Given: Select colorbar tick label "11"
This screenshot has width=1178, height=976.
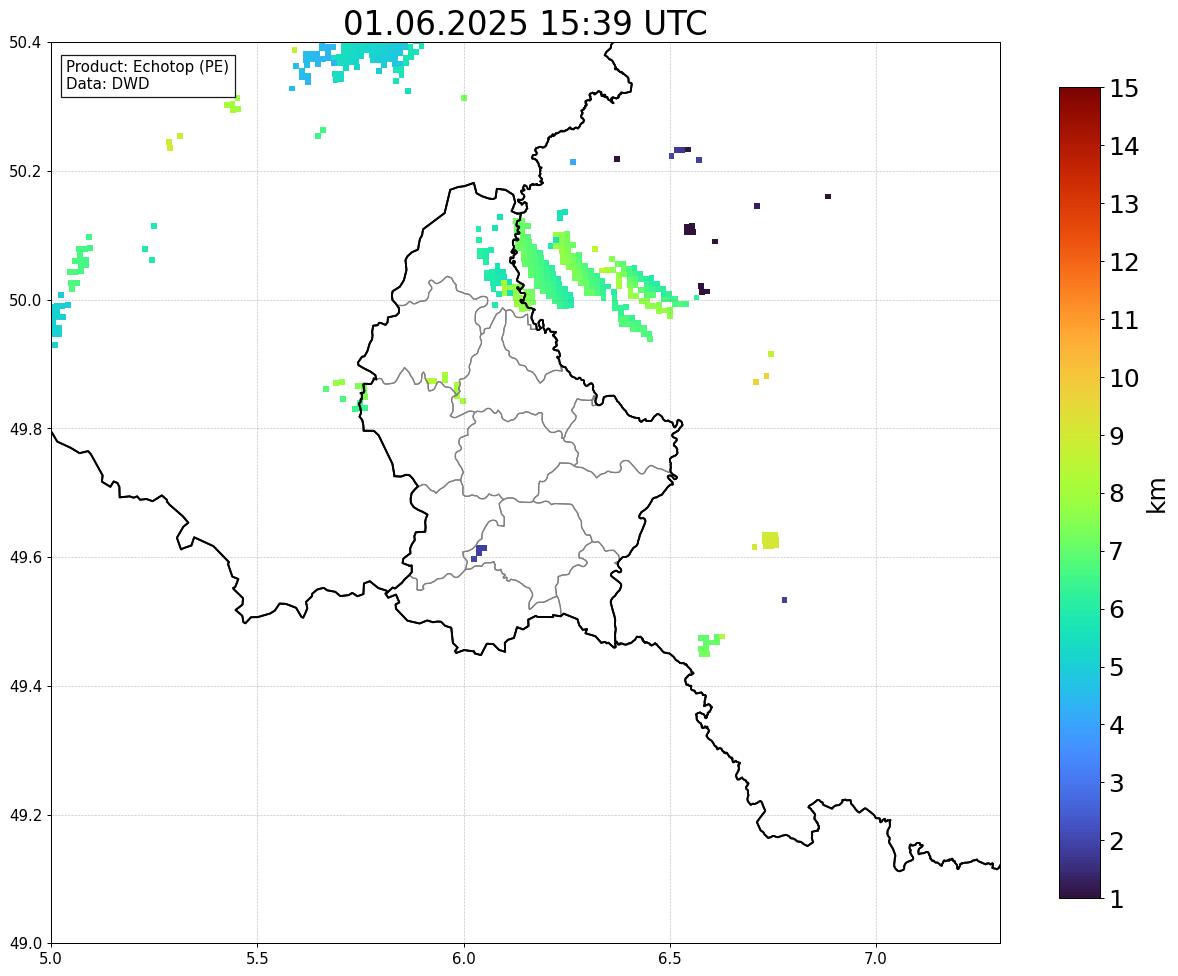Looking at the screenshot, I should (x=1124, y=320).
